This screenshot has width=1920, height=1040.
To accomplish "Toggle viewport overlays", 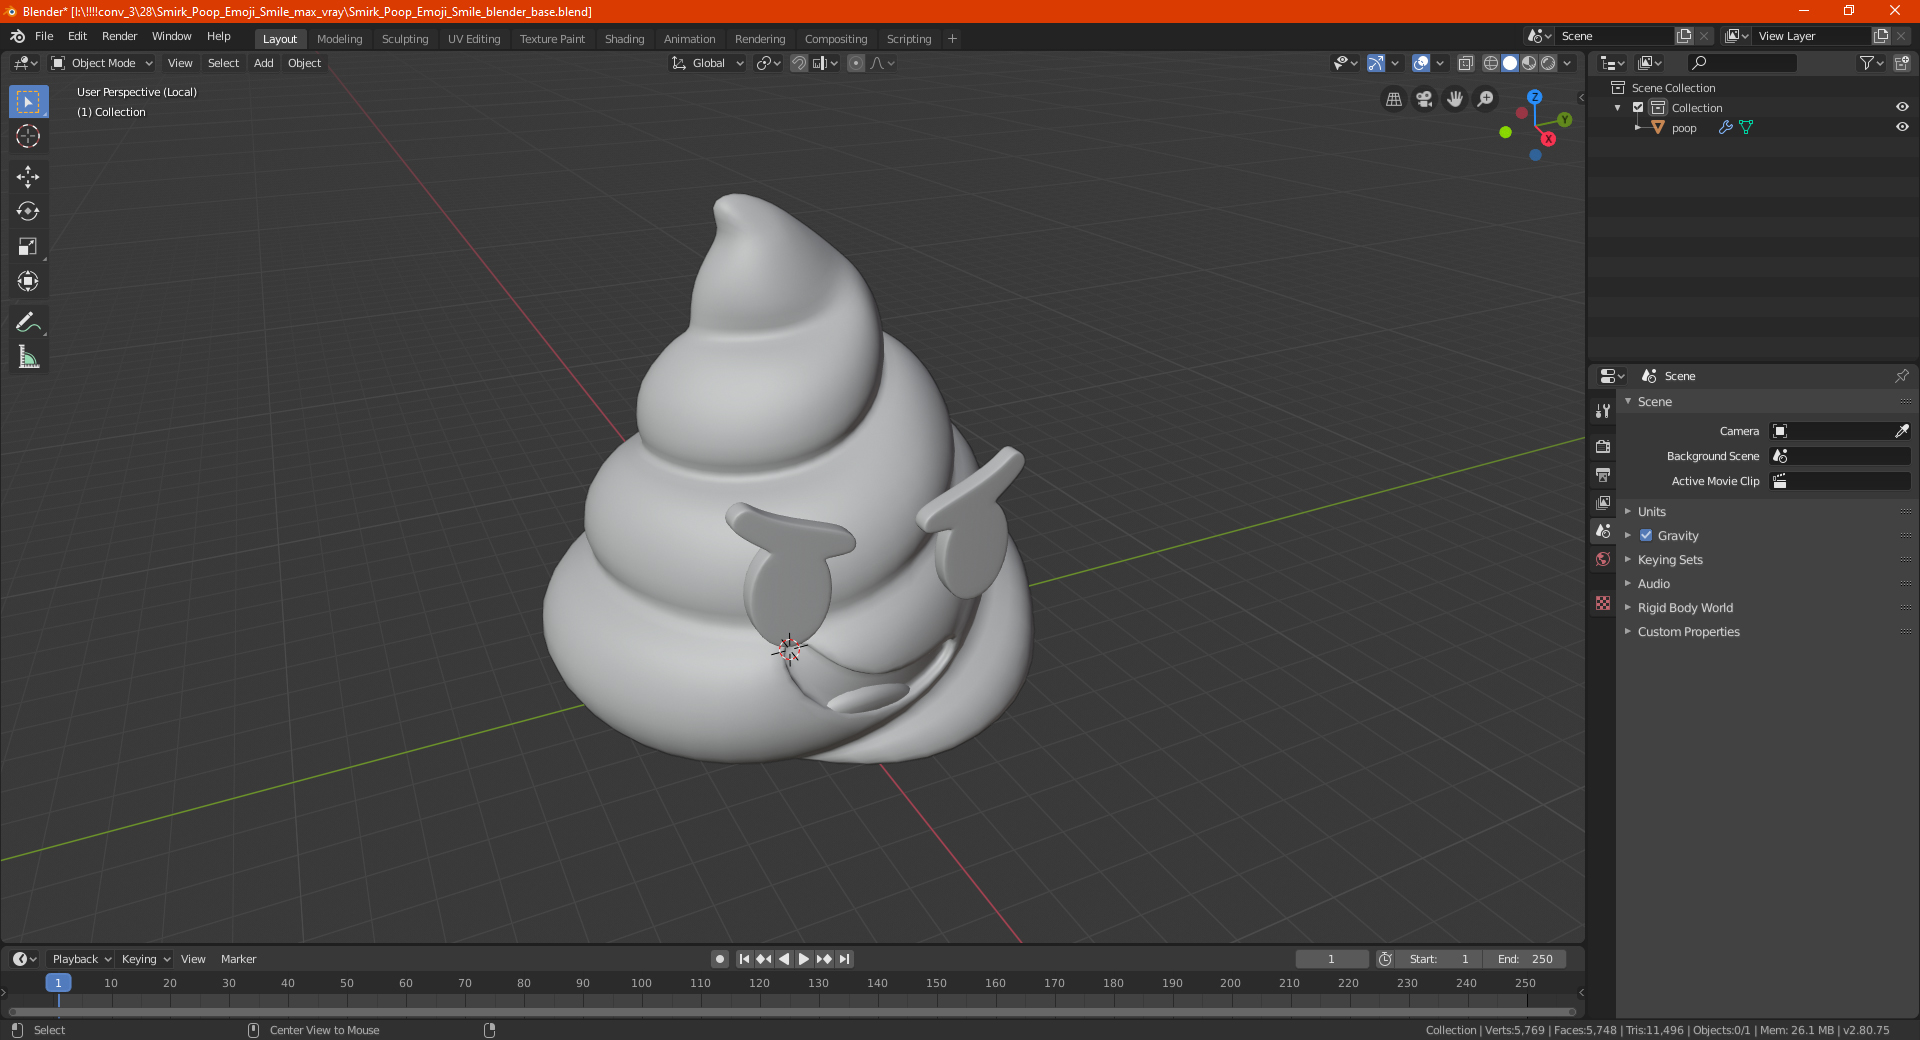I will [x=1421, y=63].
